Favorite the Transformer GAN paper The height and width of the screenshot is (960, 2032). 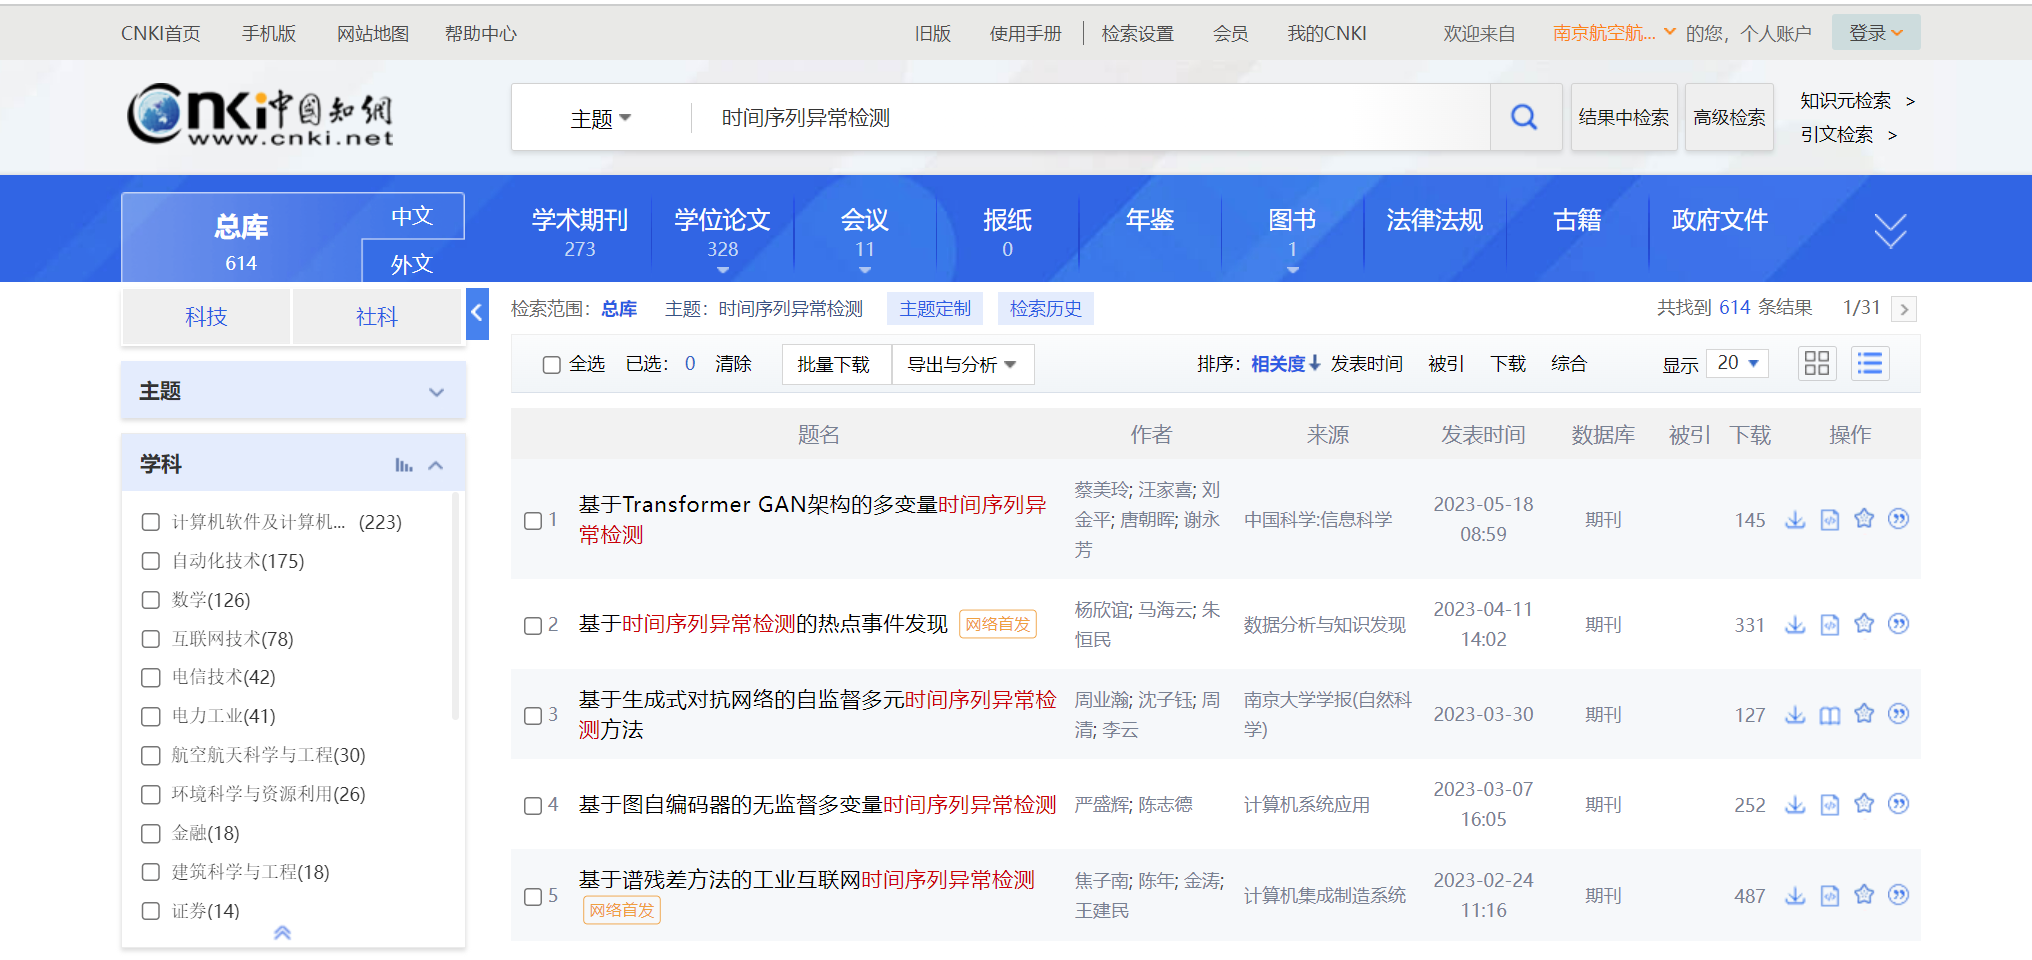(x=1864, y=518)
